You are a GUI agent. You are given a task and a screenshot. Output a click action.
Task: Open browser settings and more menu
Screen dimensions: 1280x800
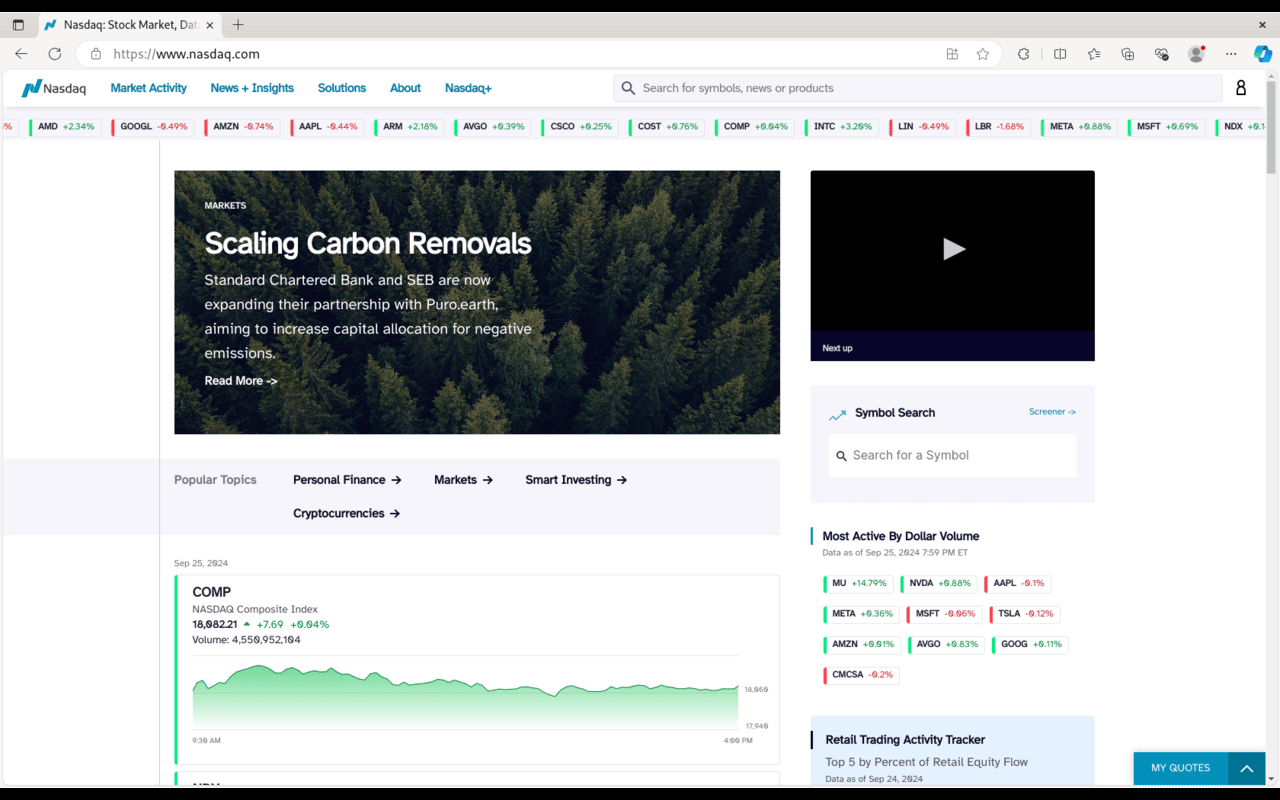(1231, 54)
